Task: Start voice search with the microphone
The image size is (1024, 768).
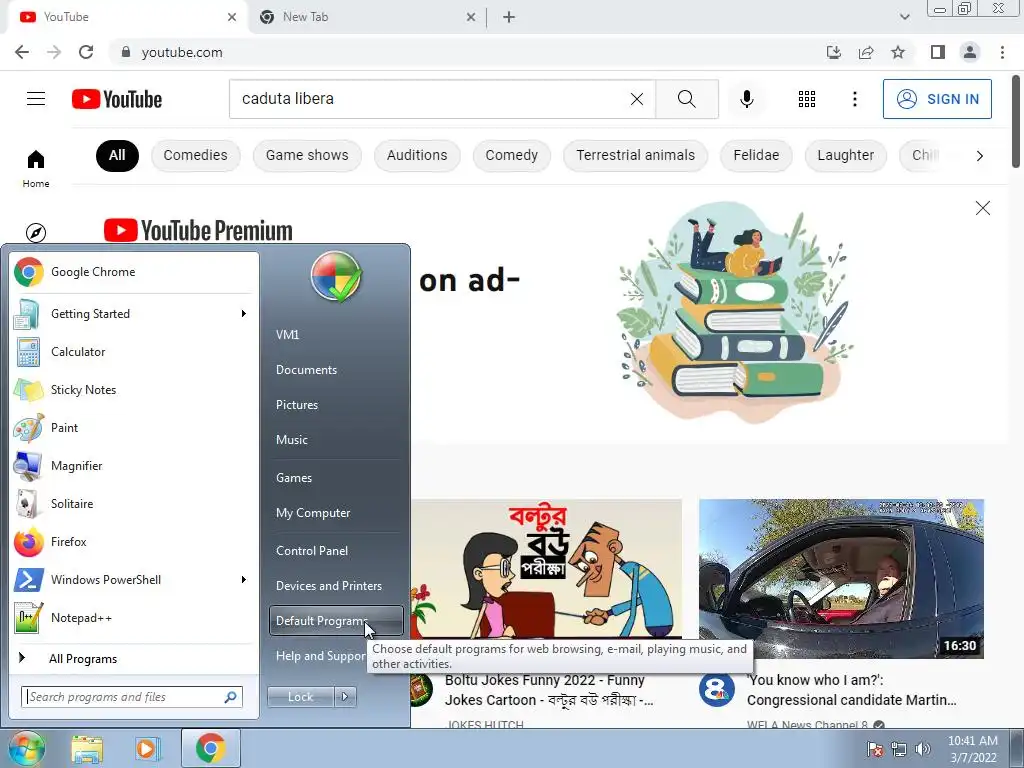Action: [746, 99]
